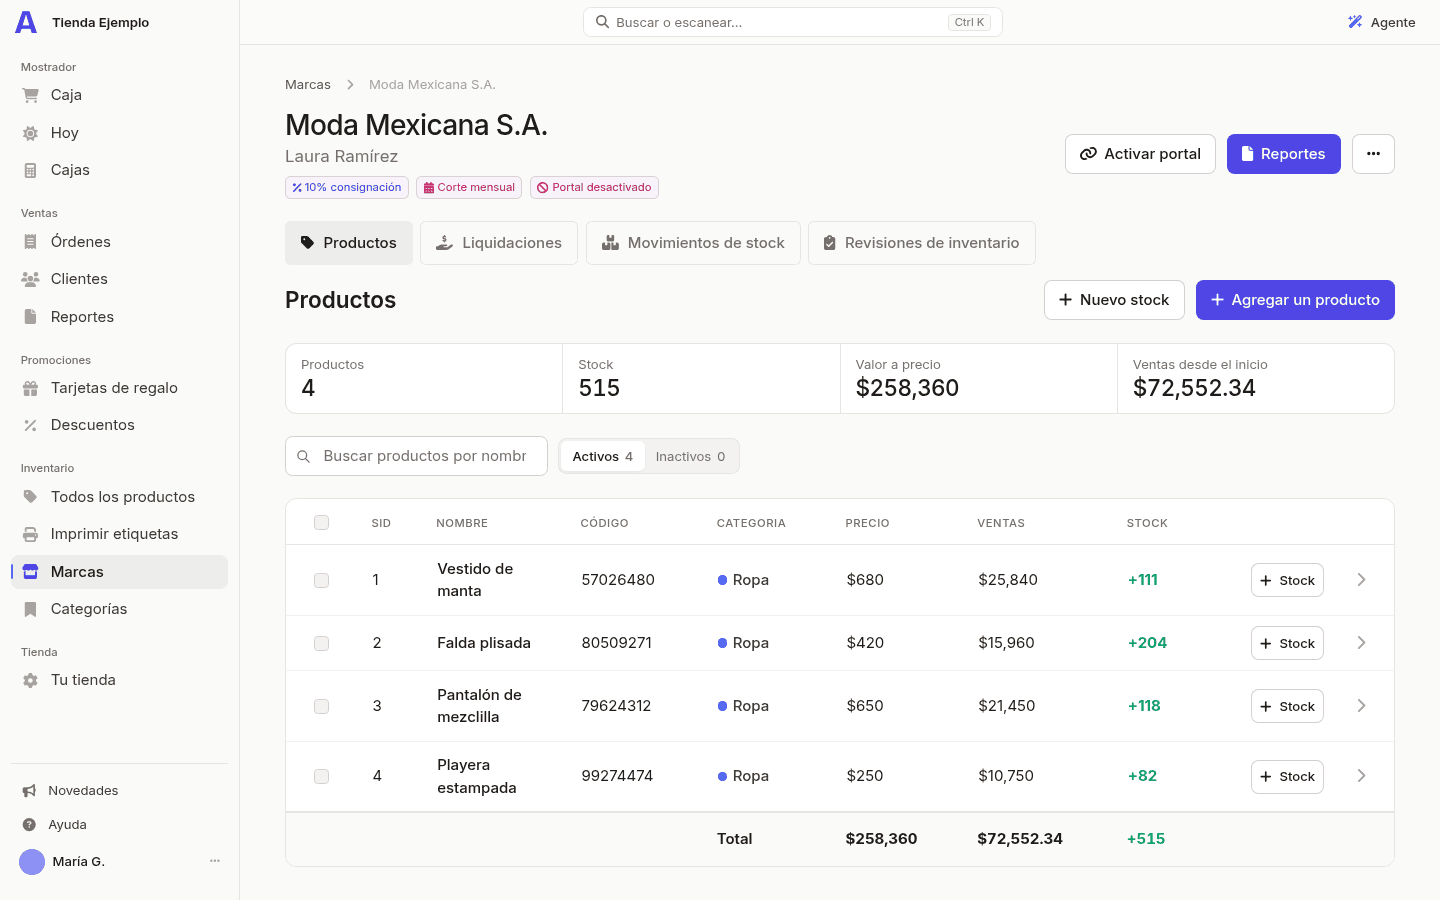Switch to Revisiones de inventario tab

[x=921, y=243]
